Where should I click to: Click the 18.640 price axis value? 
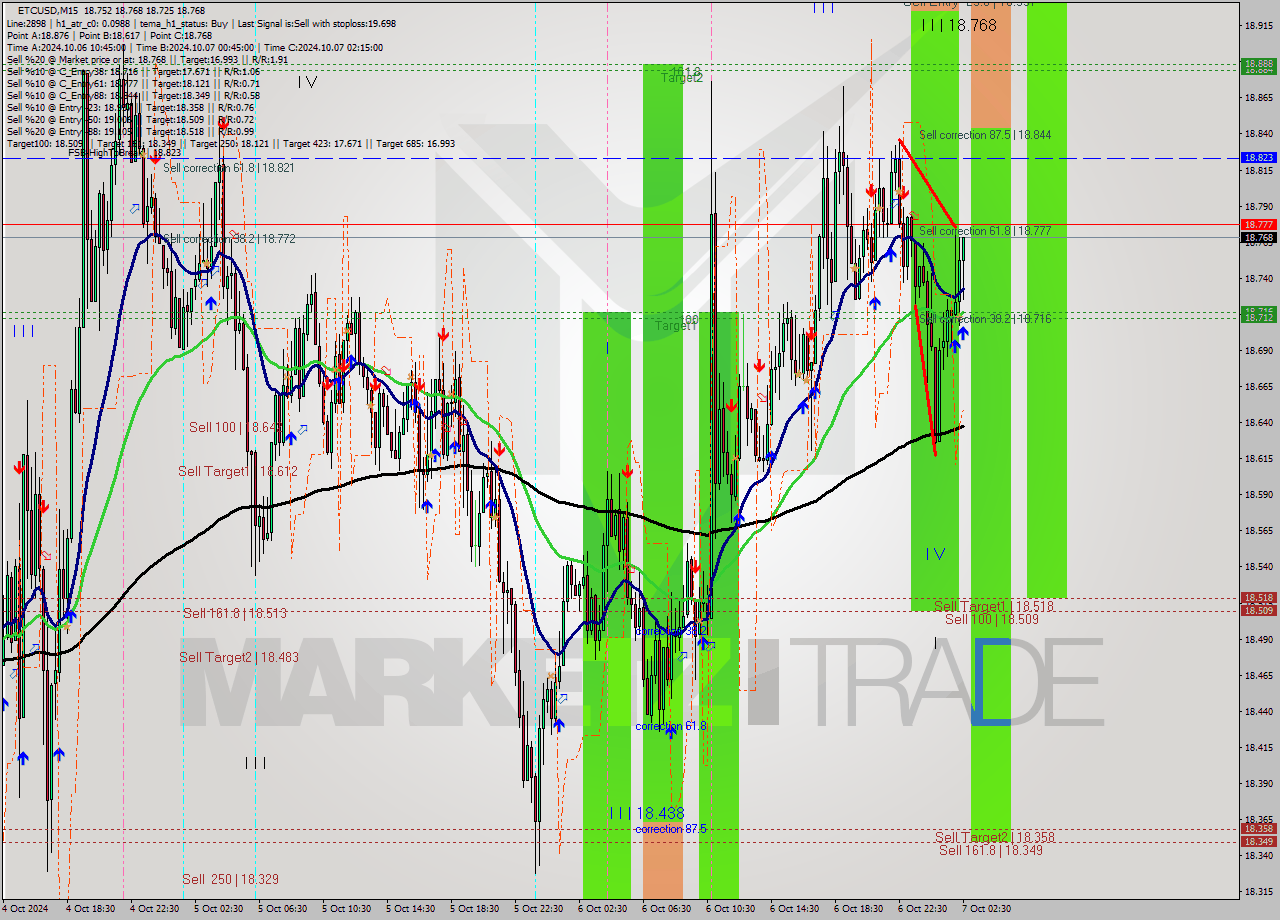click(1258, 423)
